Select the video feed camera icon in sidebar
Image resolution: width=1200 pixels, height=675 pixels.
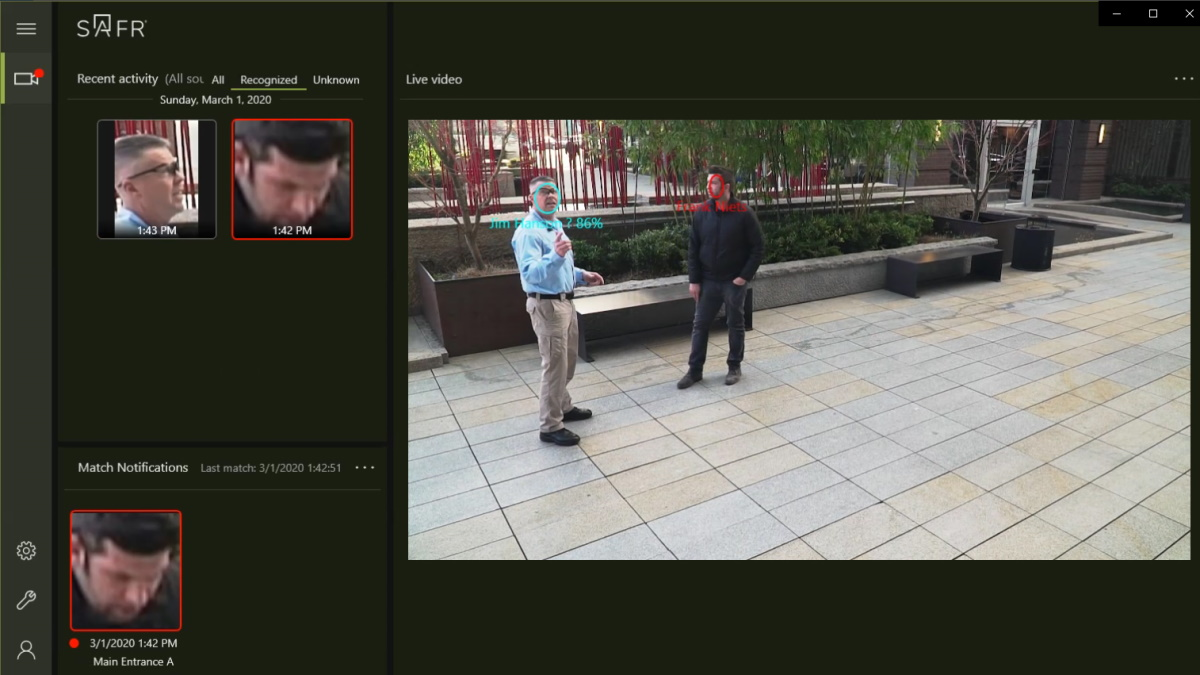26,78
